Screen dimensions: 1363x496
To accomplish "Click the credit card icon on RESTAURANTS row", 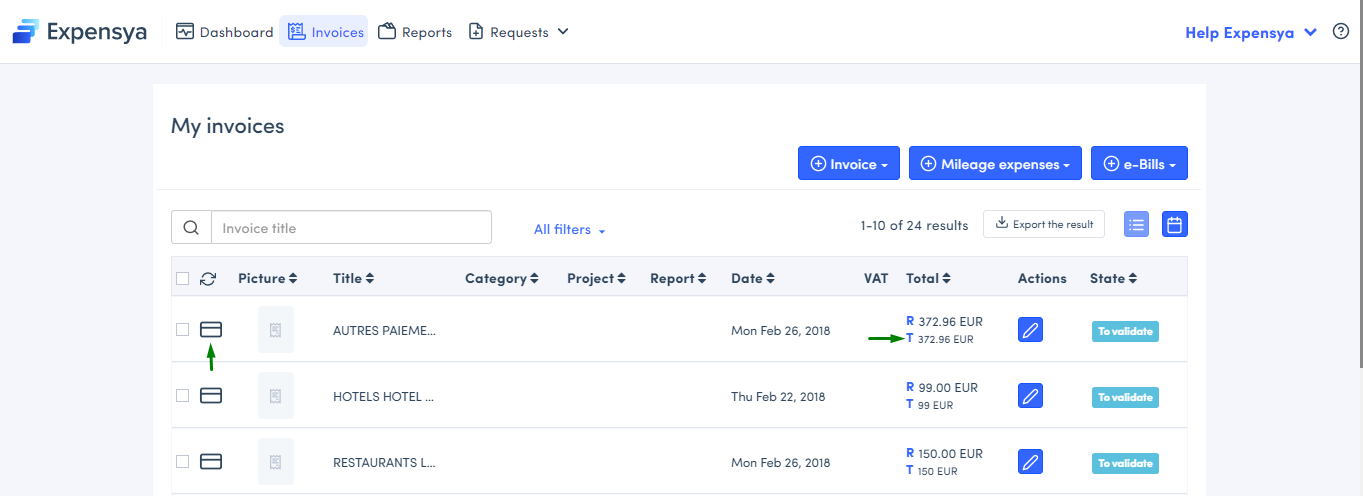I will pos(211,461).
